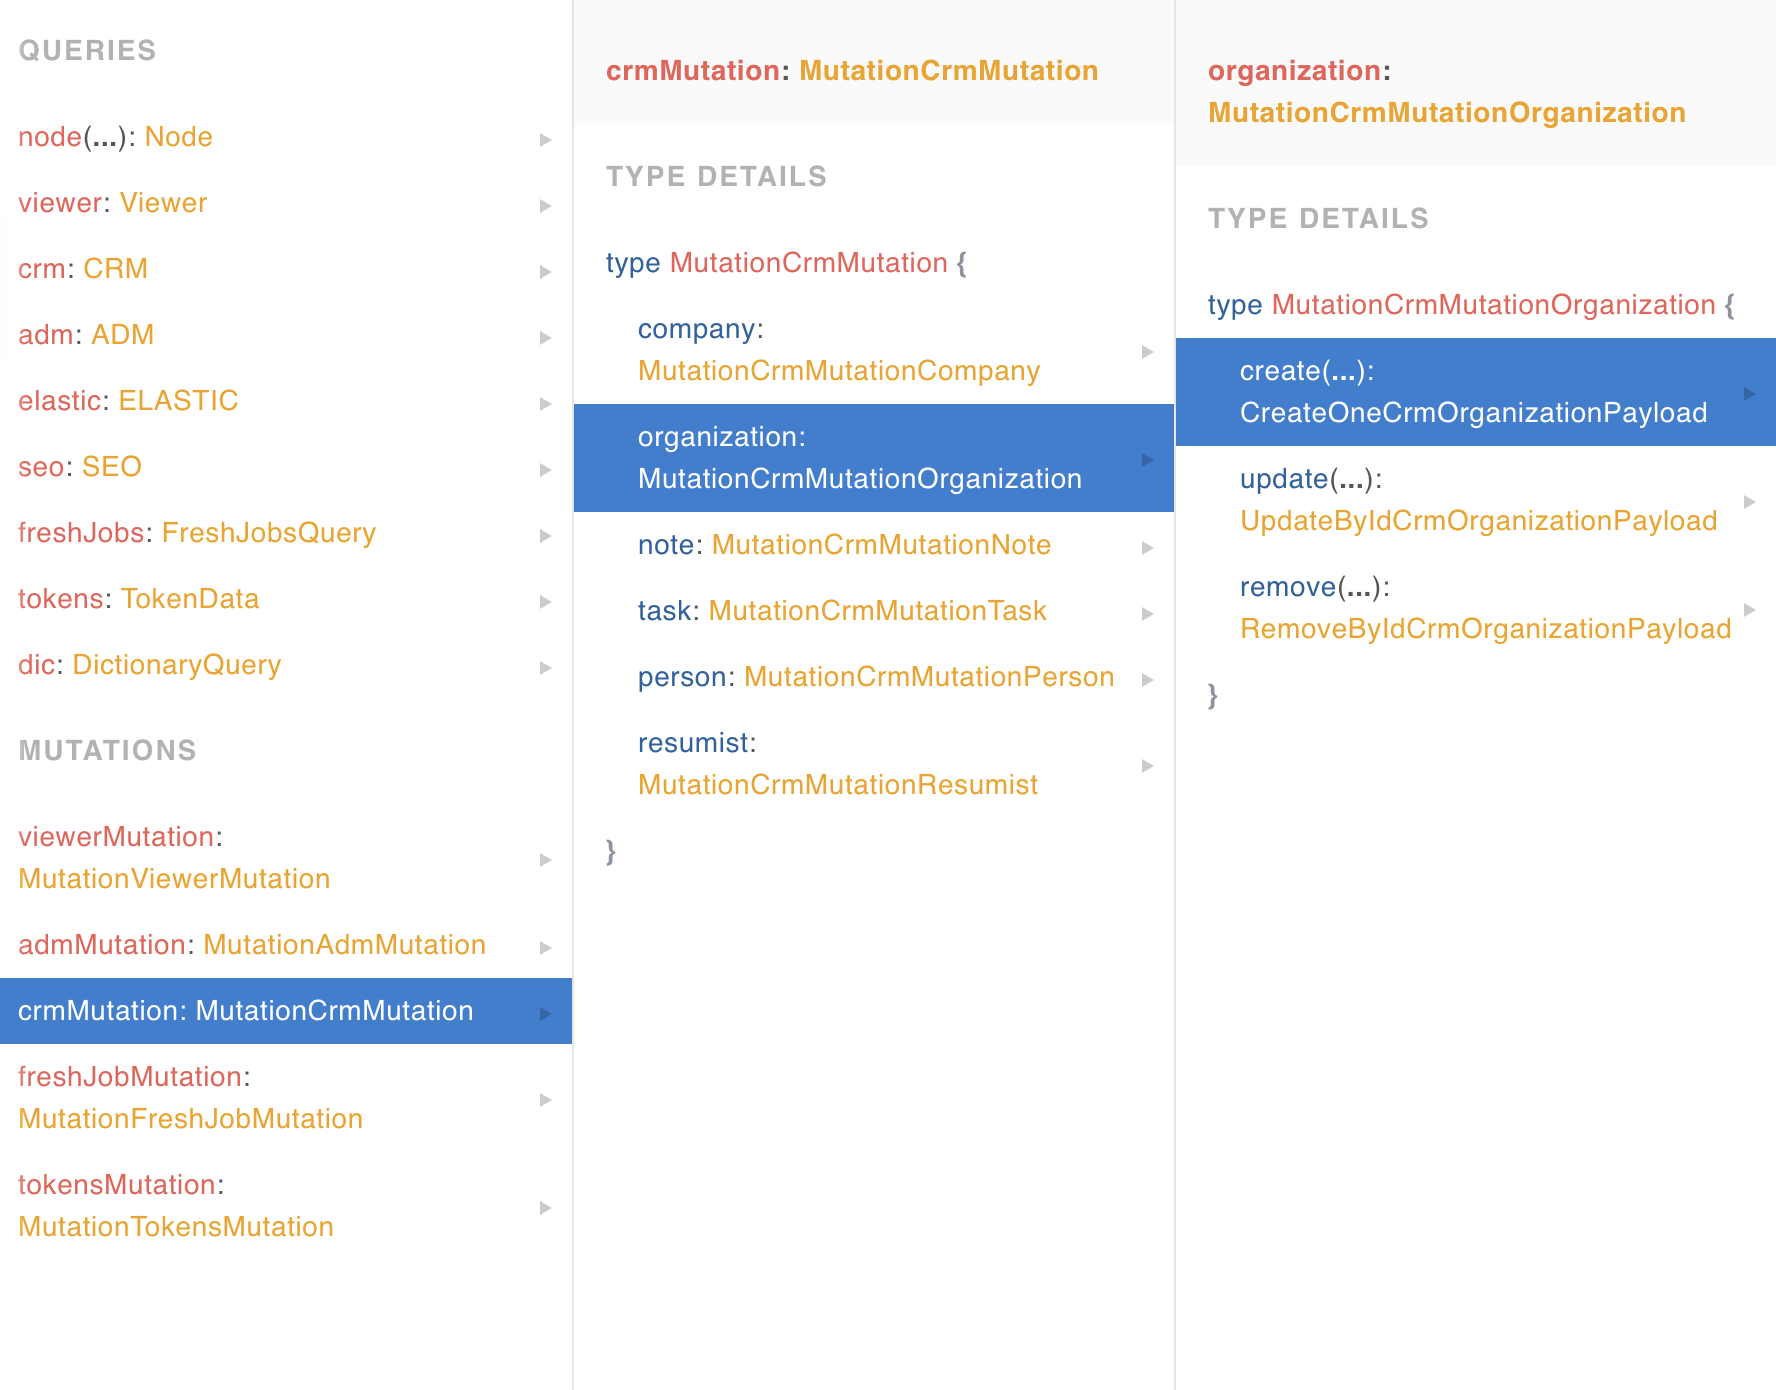Click arrow on organization field row
The image size is (1776, 1390).
[x=1147, y=459]
